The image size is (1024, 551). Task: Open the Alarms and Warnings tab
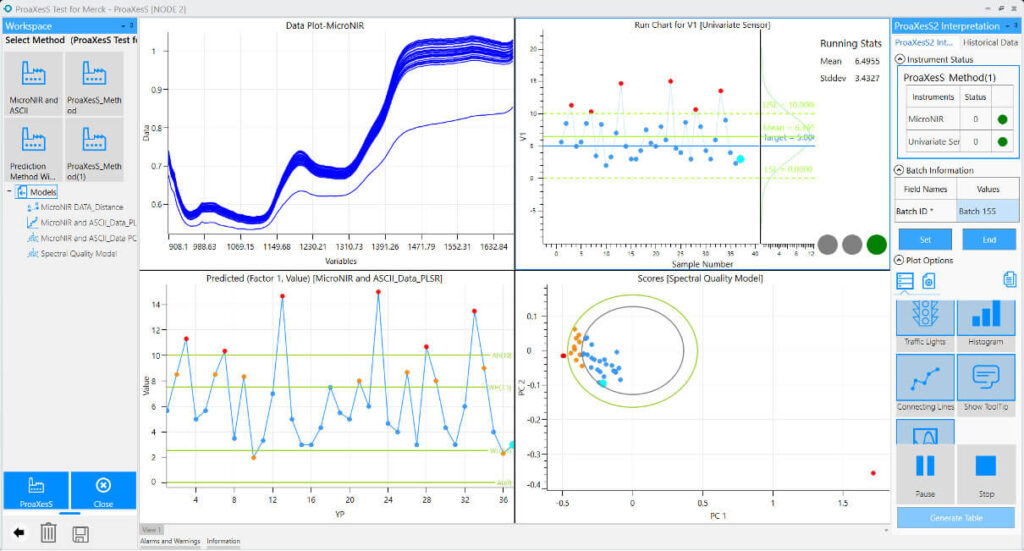[x=170, y=541]
